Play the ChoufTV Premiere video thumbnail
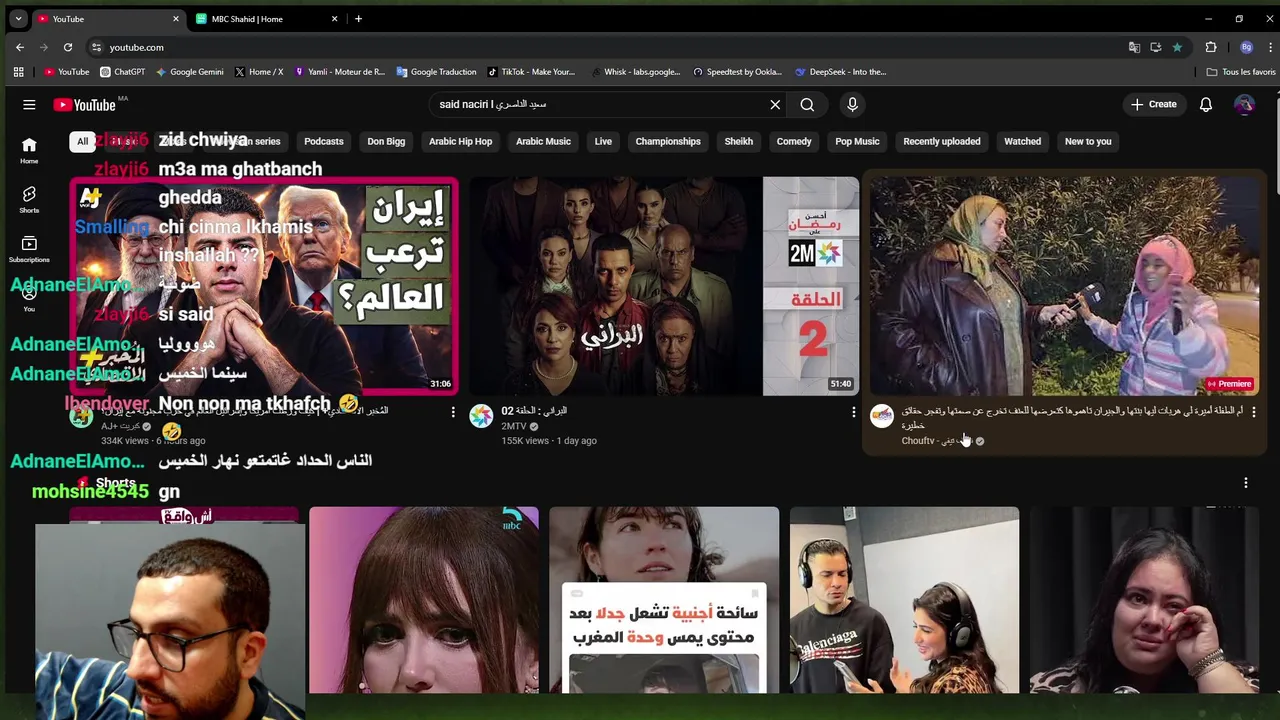Viewport: 1280px width, 720px height. (x=1064, y=286)
